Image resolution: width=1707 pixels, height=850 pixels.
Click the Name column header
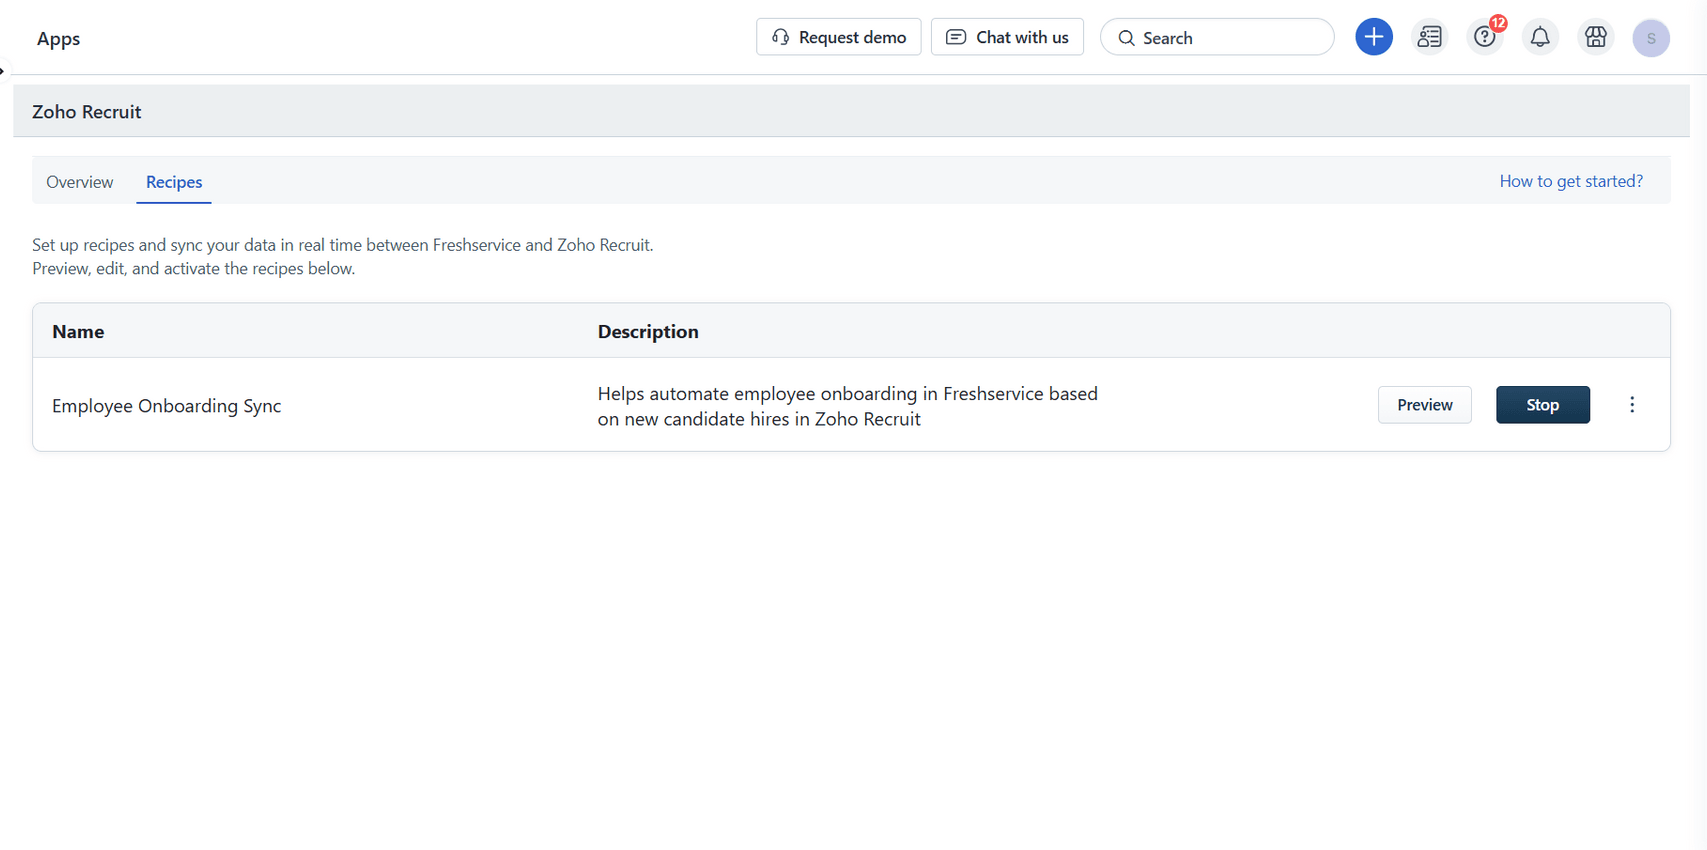(78, 332)
